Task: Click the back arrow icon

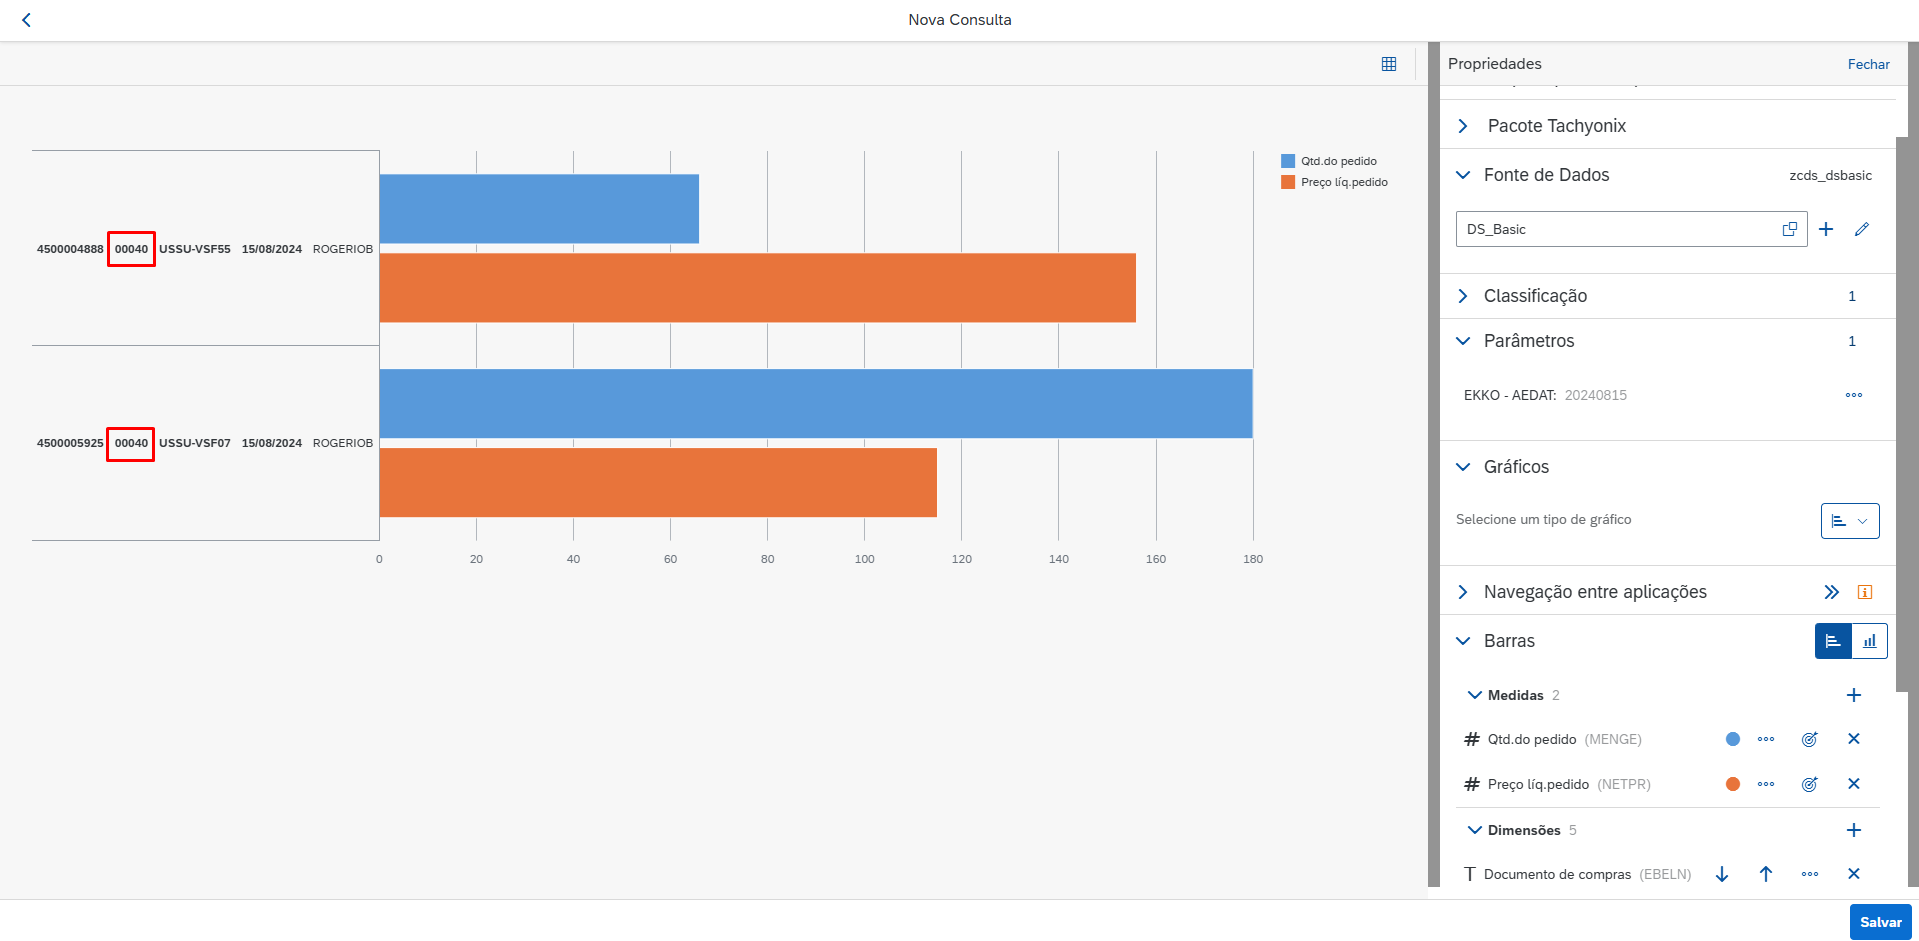Action: pyautogui.click(x=27, y=20)
